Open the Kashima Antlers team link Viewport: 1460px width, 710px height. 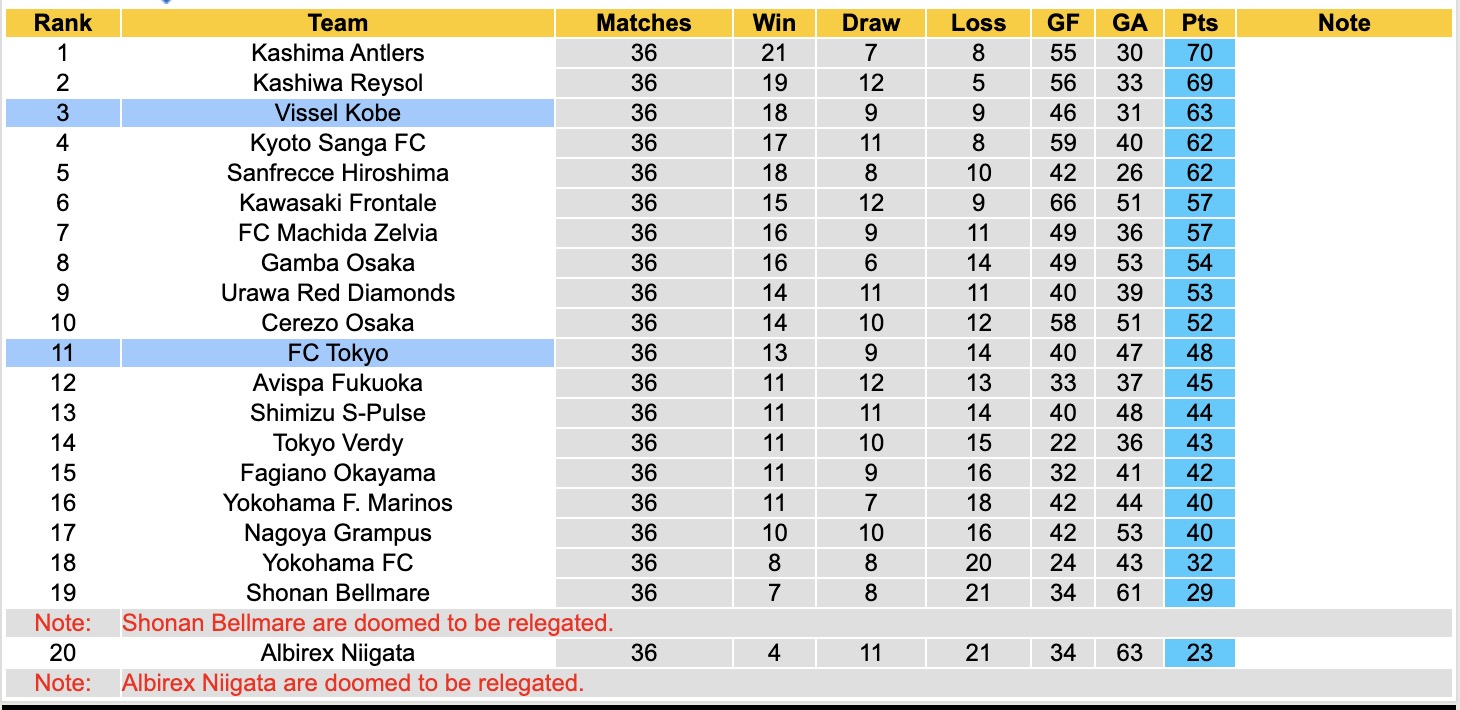tap(338, 53)
